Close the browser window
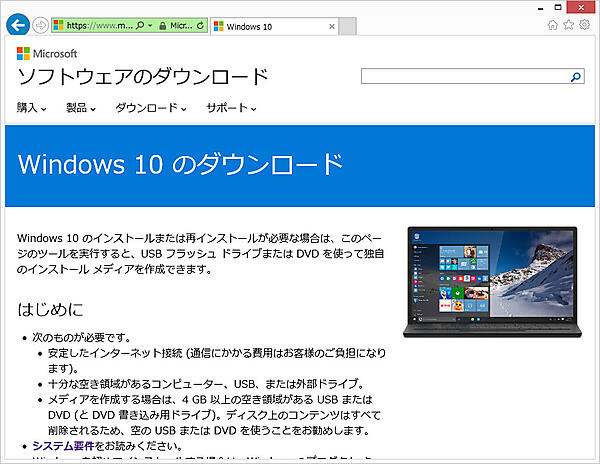The width and height of the screenshot is (600, 464). [581, 7]
